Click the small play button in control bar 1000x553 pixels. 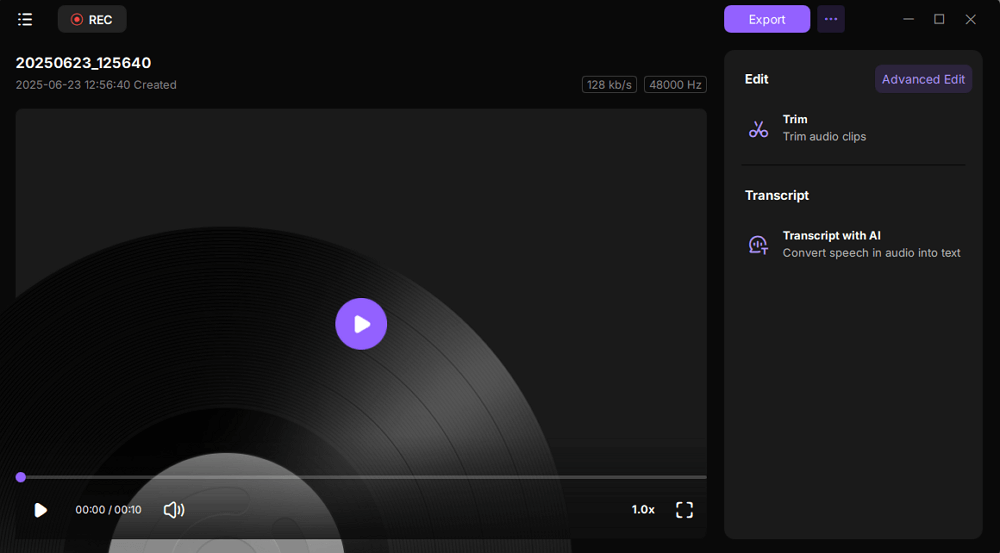(x=40, y=510)
